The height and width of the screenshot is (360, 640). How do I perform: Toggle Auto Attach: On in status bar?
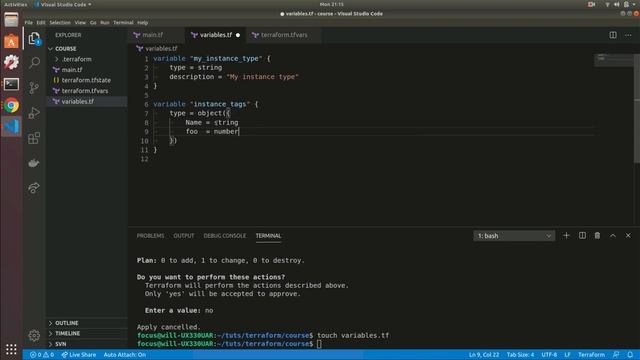click(124, 355)
